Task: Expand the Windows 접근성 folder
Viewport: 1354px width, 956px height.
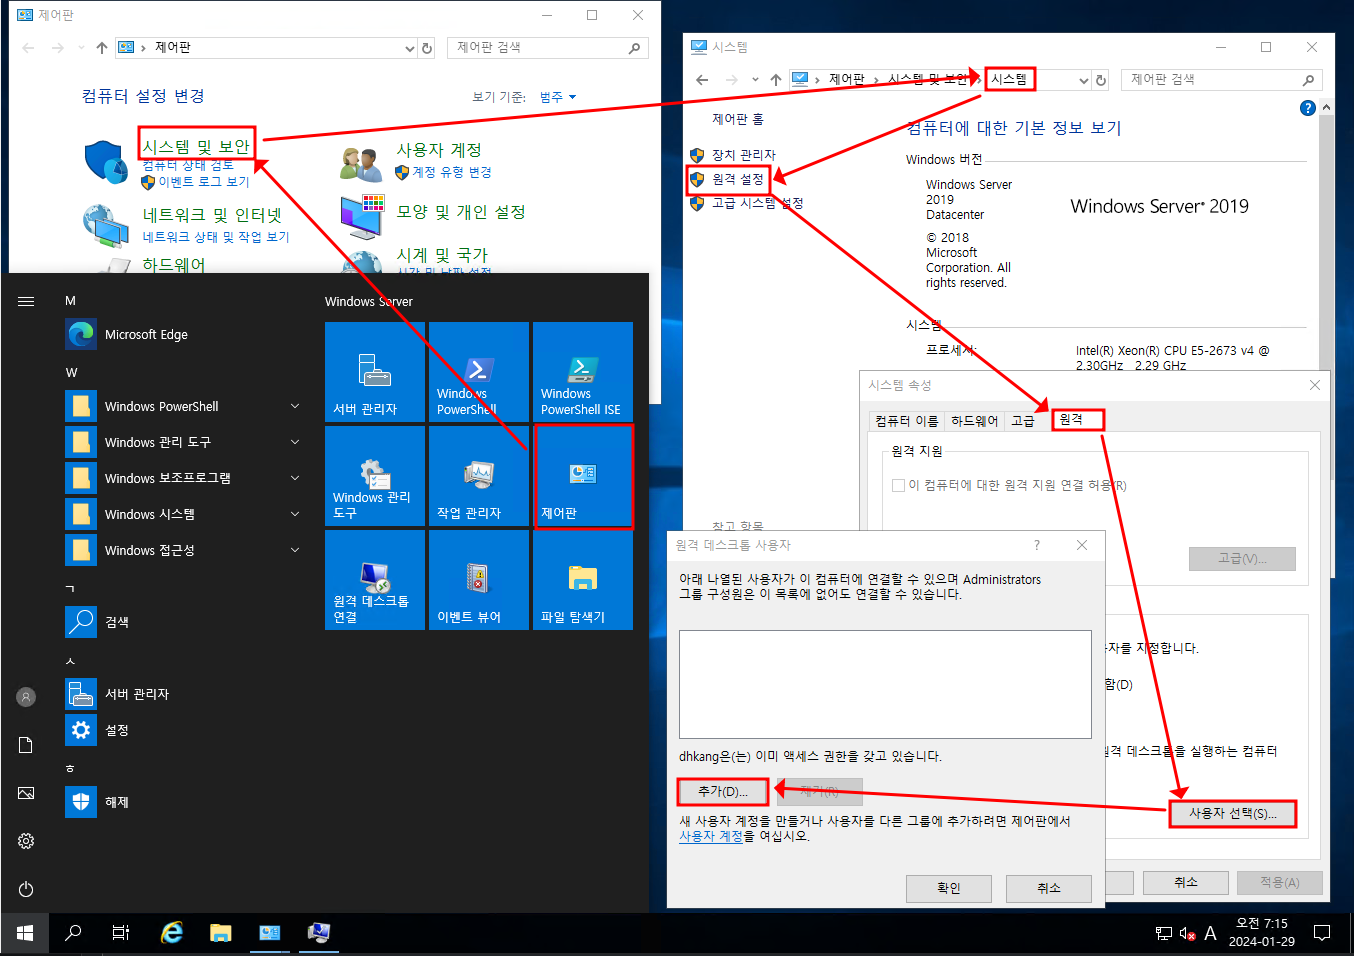Action: coord(295,550)
